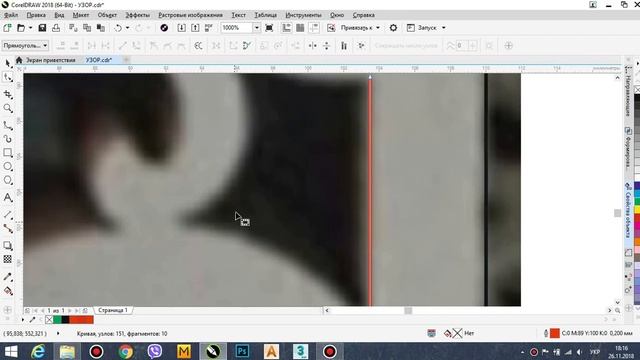Open the Файл menu
640x360 pixels.
11,15
